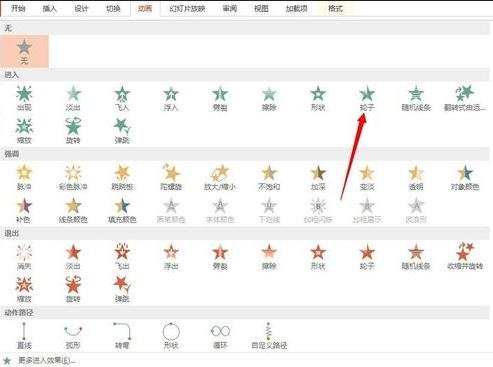The height and width of the screenshot is (367, 493).
Task: Open the 设计 ribbon tab
Action: click(x=81, y=9)
